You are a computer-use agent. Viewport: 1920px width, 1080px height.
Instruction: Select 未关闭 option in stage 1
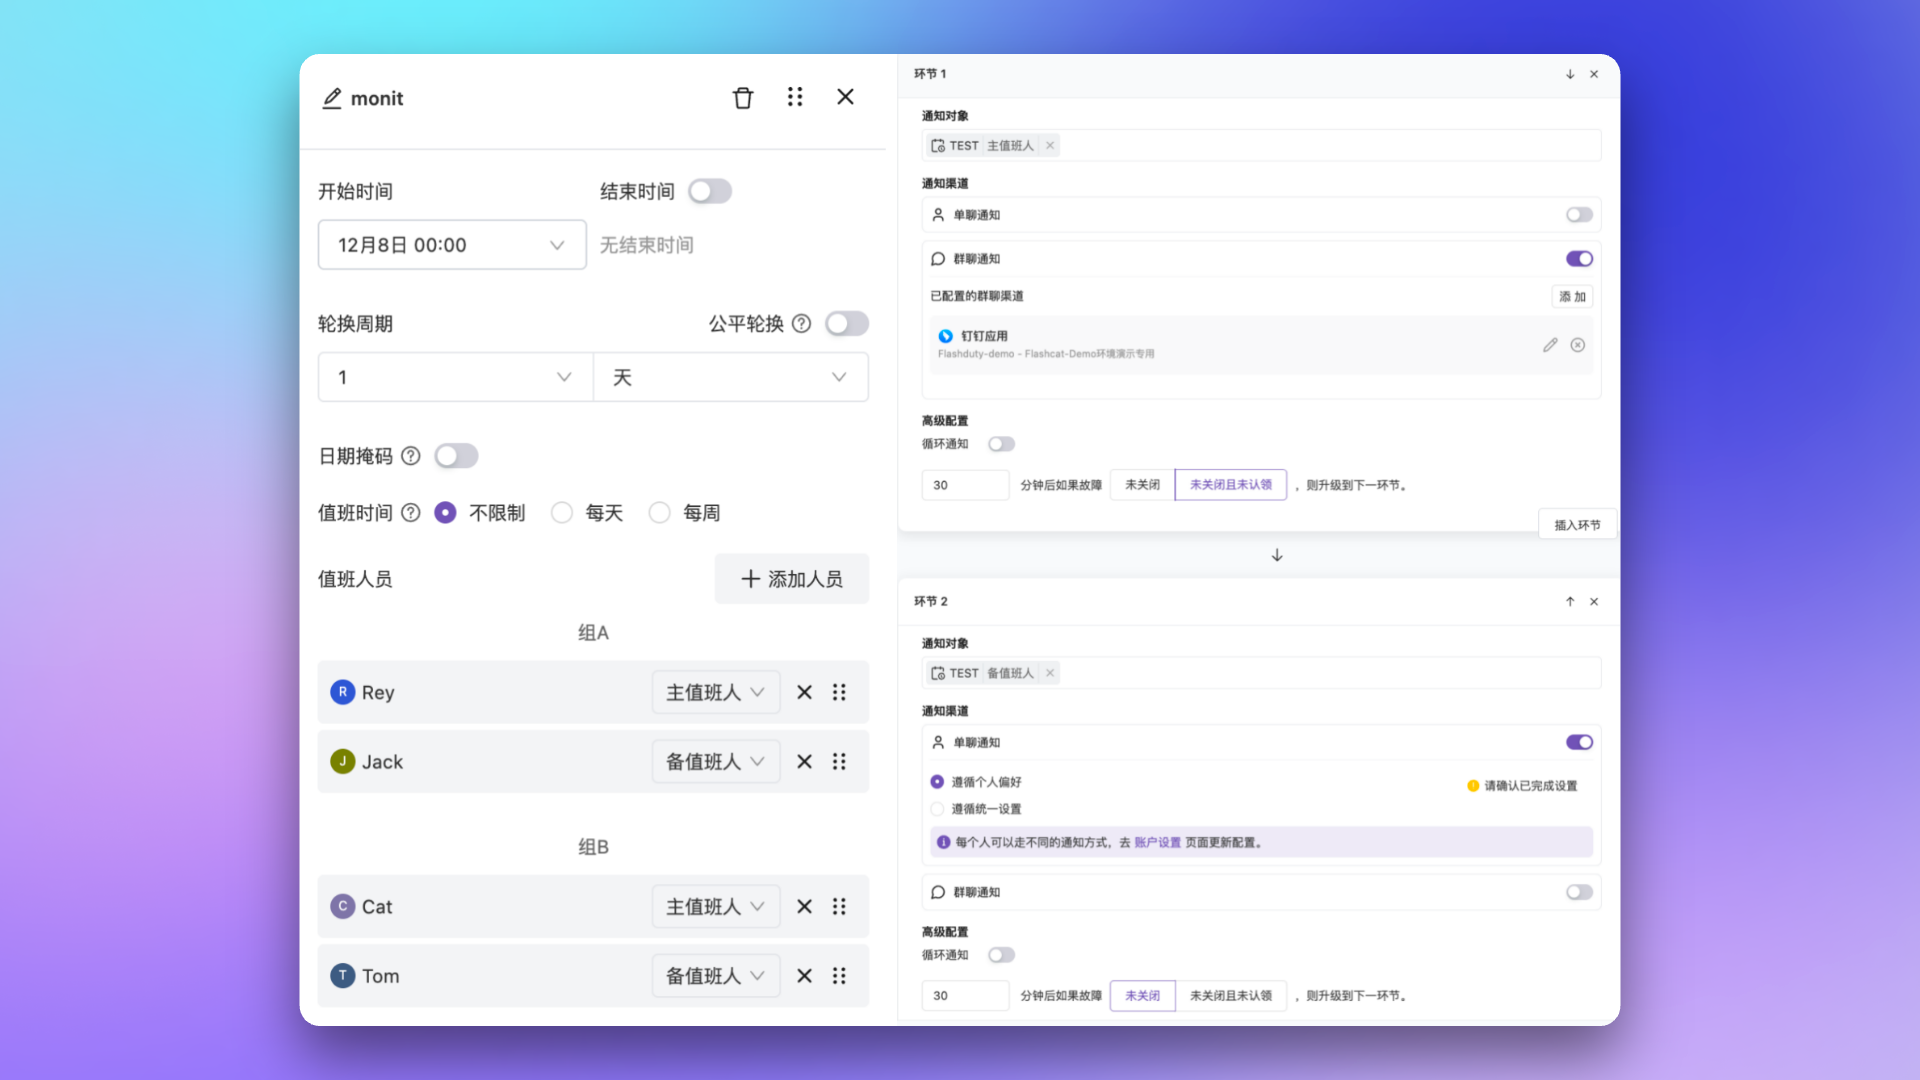[1142, 485]
